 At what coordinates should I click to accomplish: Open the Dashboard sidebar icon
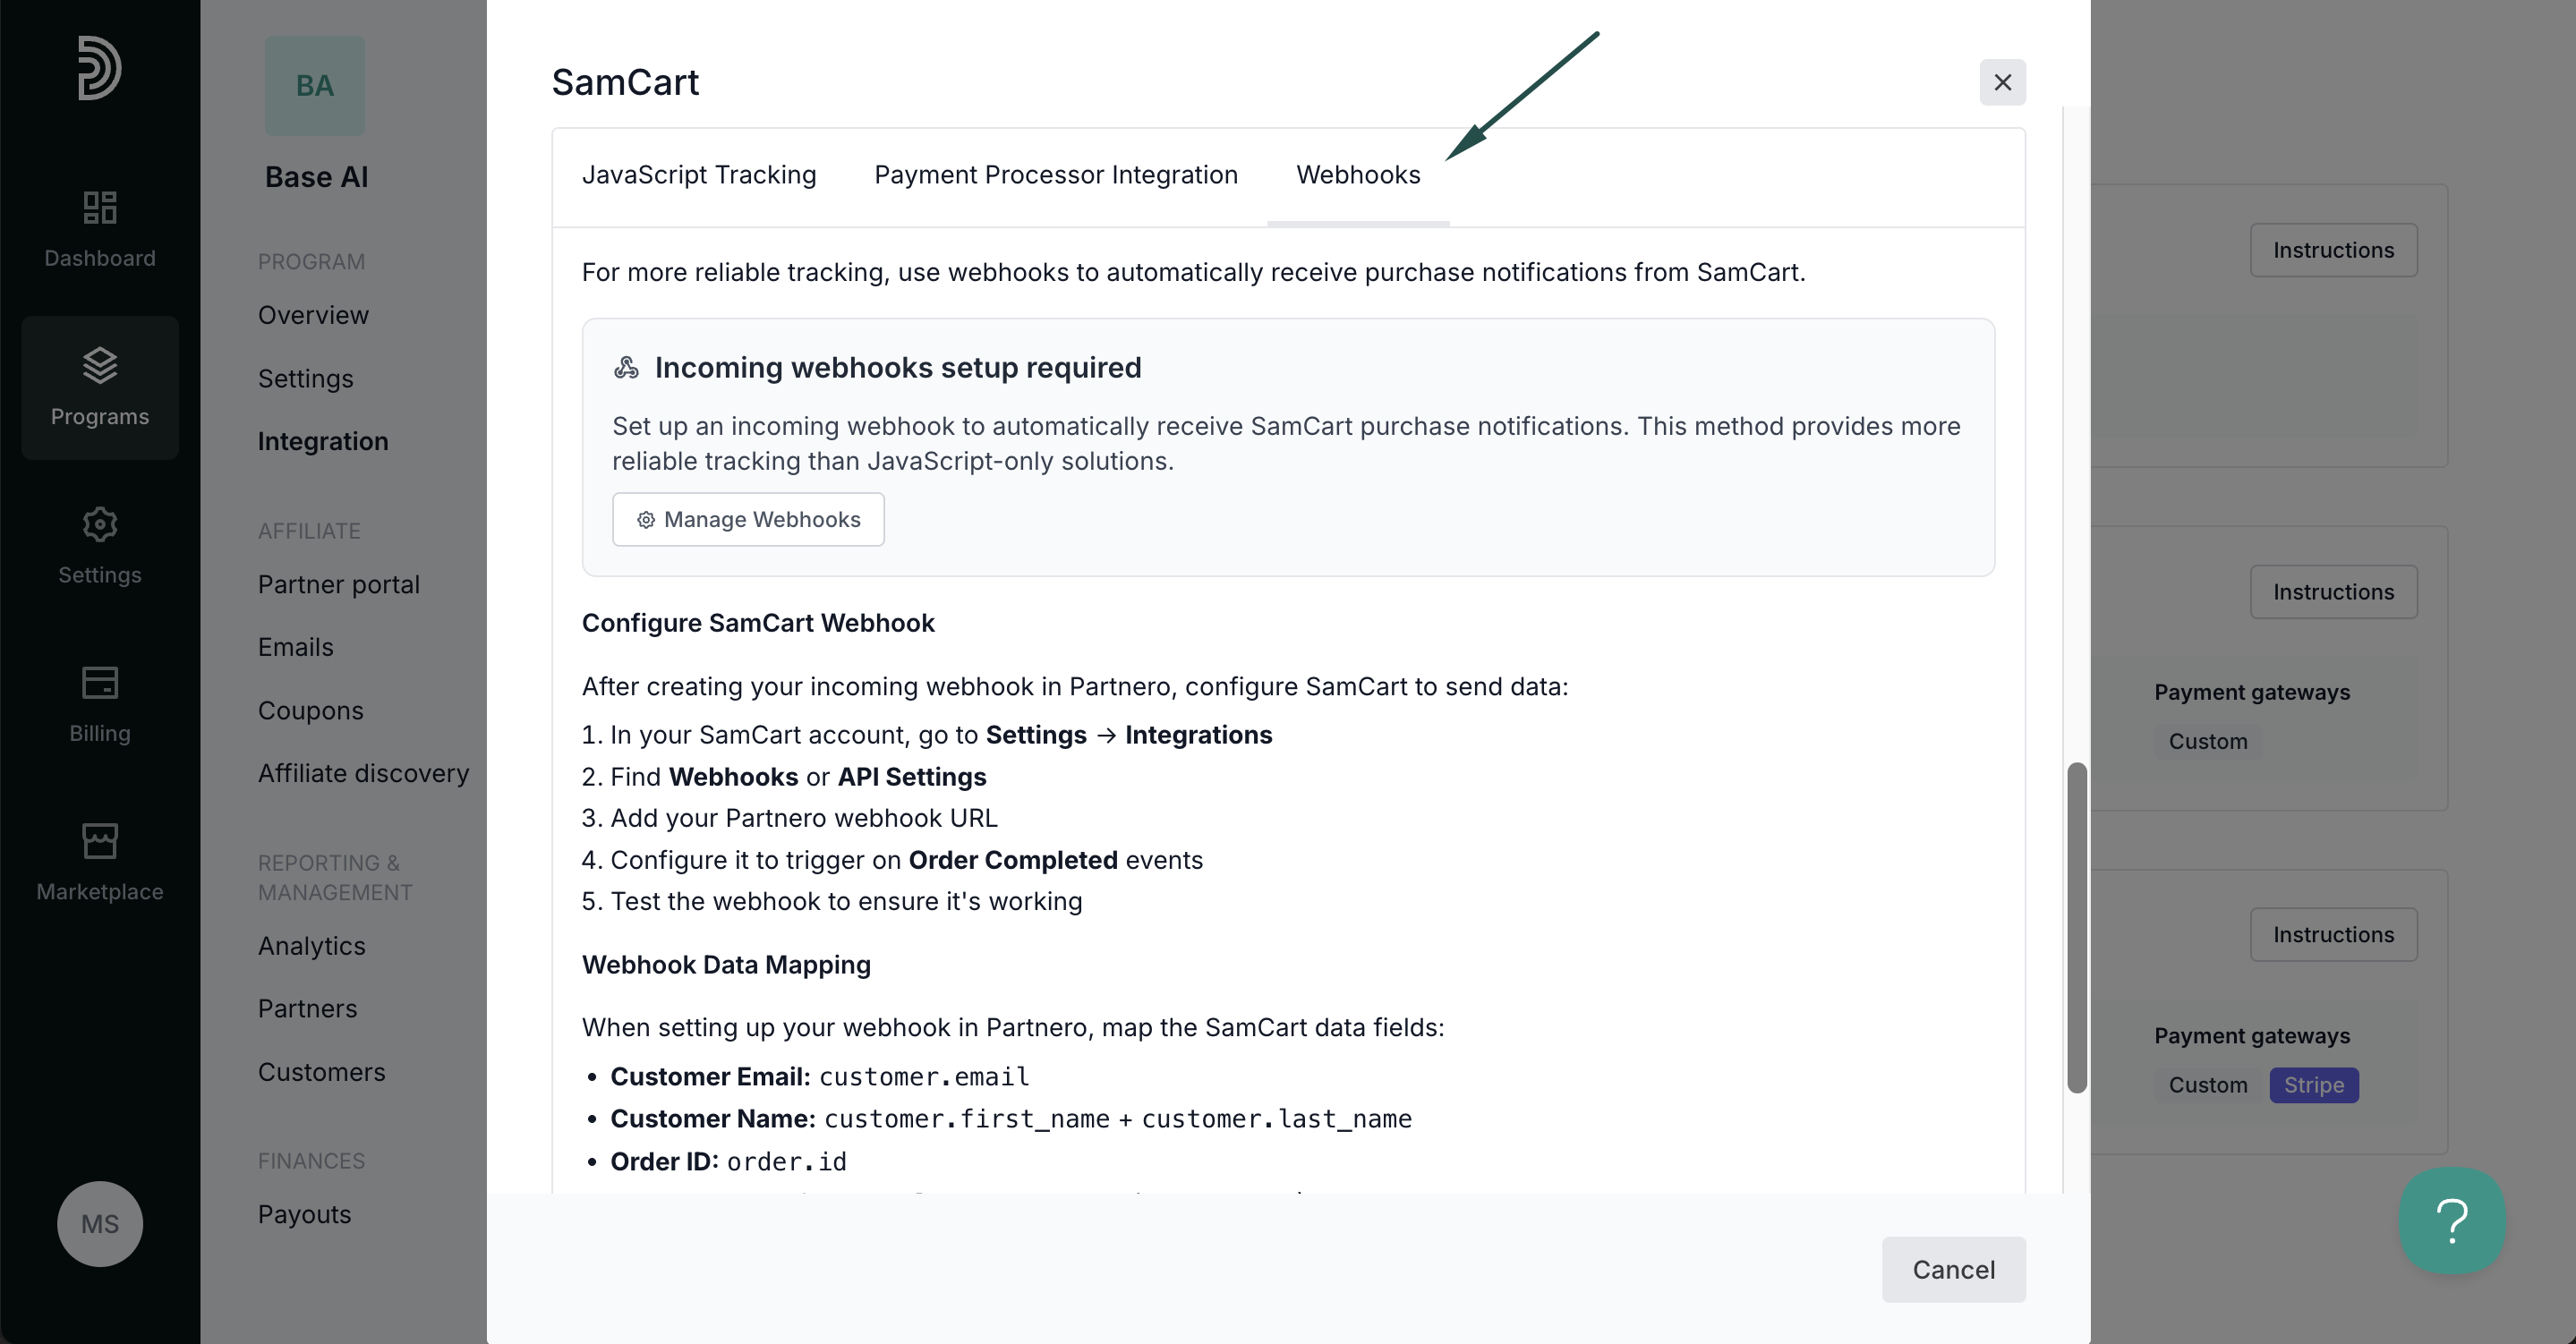click(x=100, y=208)
